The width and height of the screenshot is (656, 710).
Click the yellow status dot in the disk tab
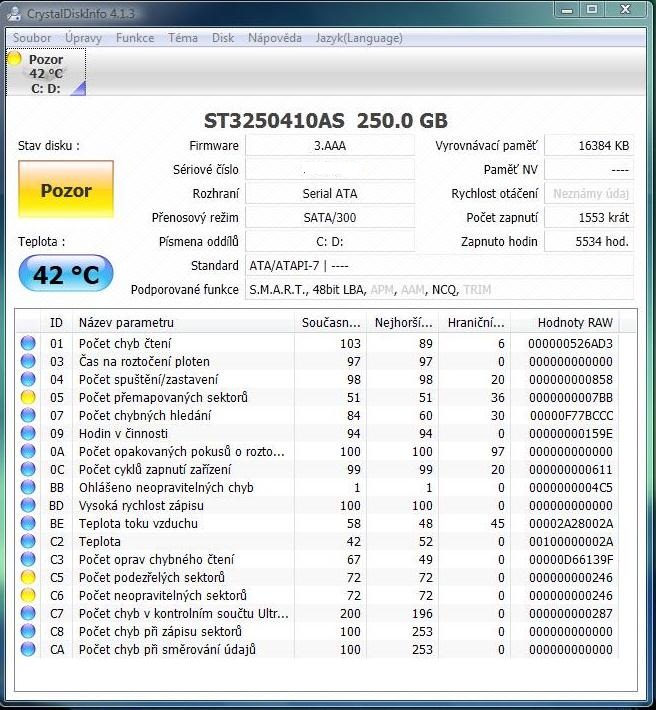(x=14, y=59)
